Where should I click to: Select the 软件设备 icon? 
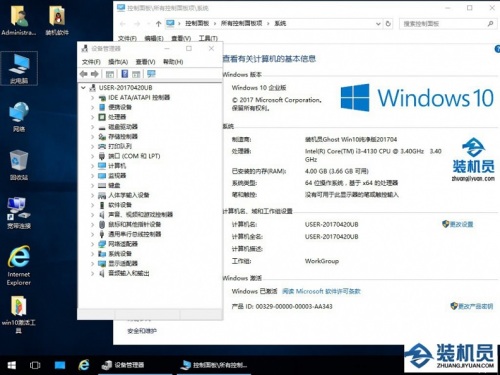point(102,205)
